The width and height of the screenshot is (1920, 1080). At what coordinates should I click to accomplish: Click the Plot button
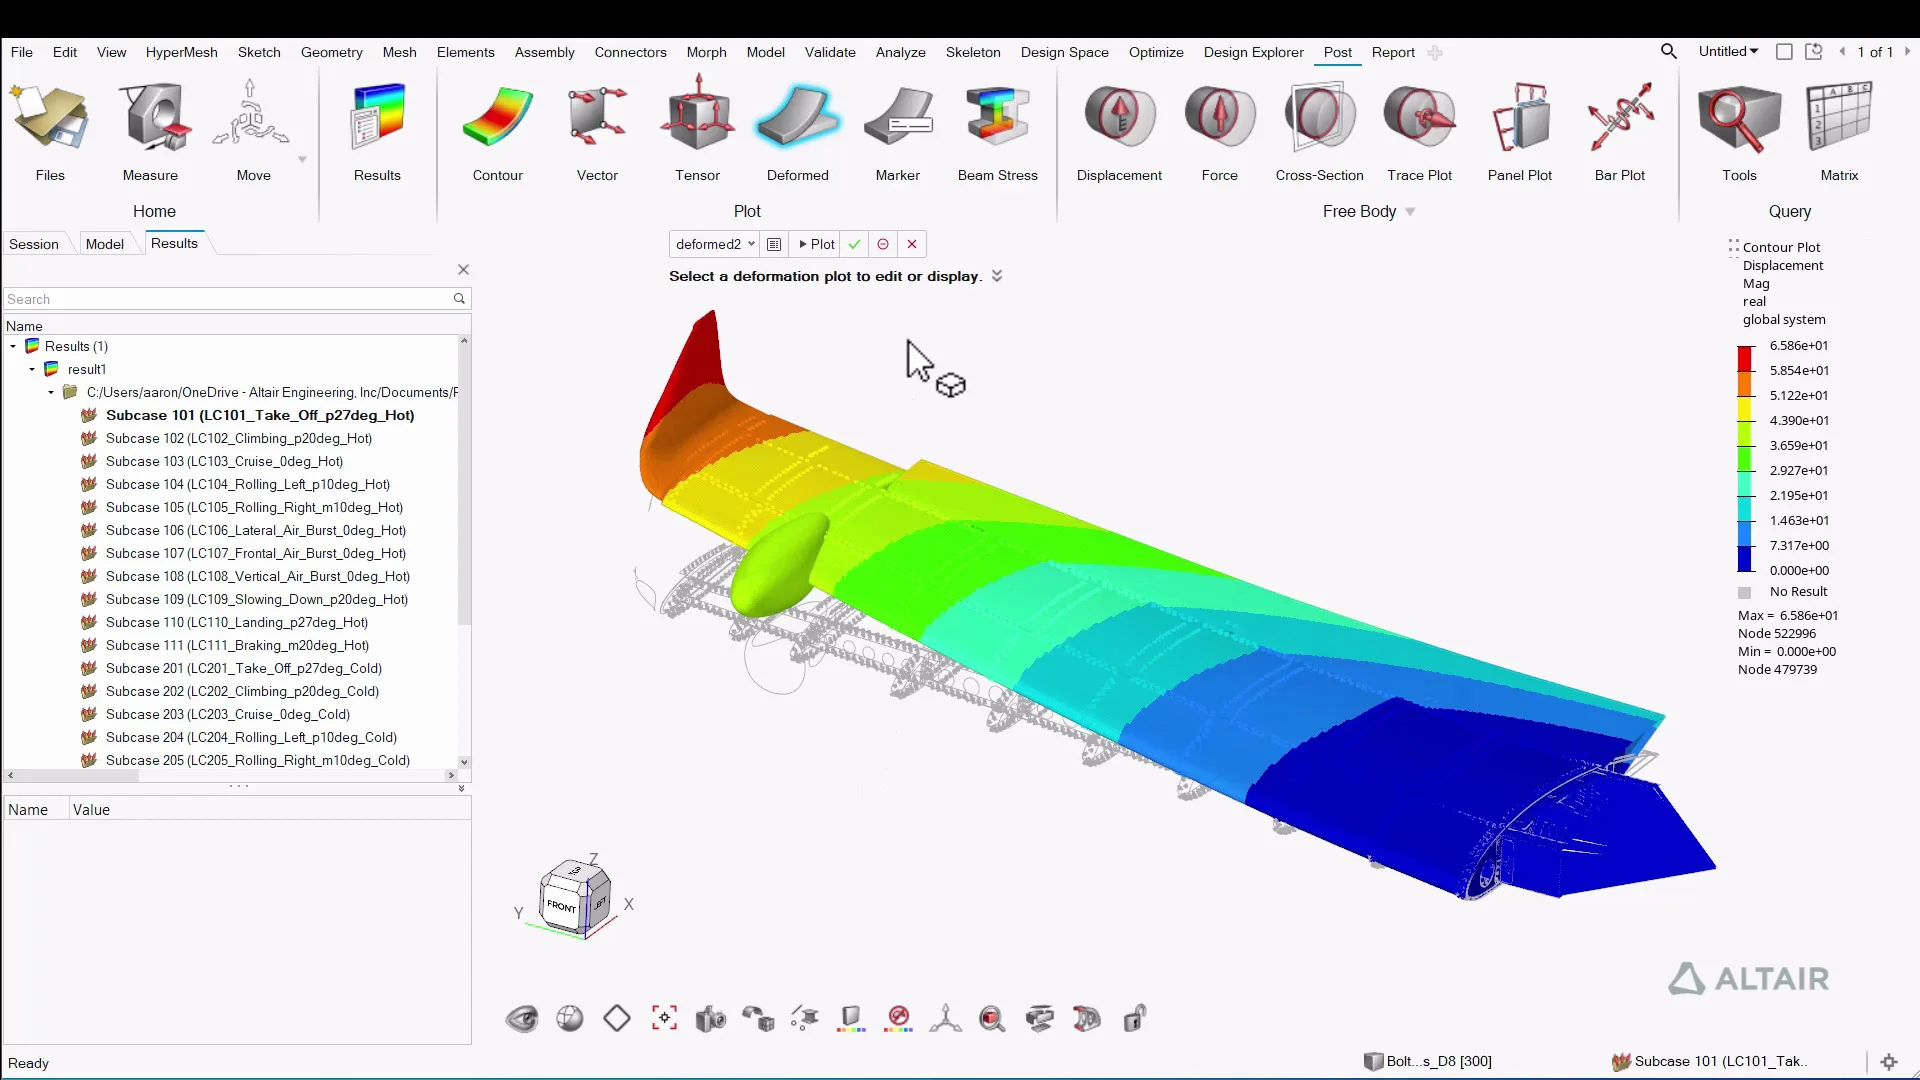tap(816, 244)
